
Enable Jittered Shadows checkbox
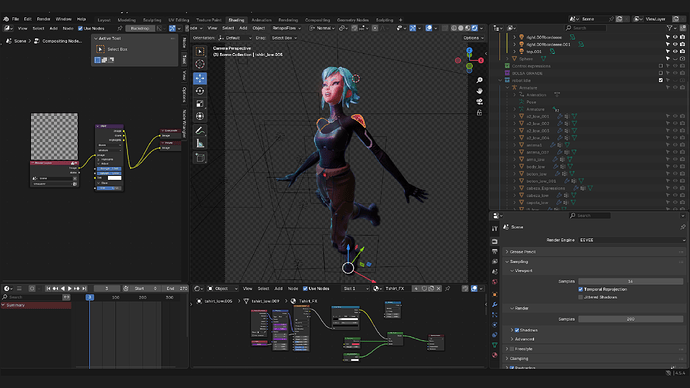[580, 297]
